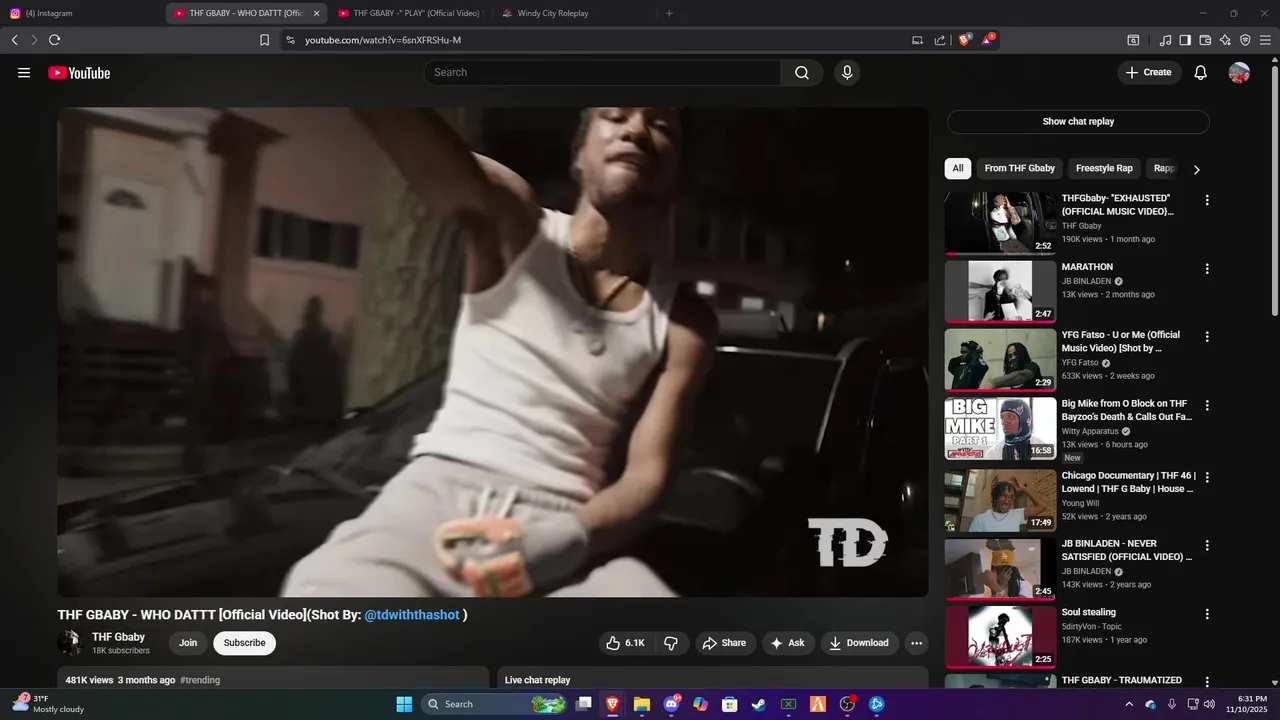Click the Ask button under the video

pyautogui.click(x=788, y=643)
